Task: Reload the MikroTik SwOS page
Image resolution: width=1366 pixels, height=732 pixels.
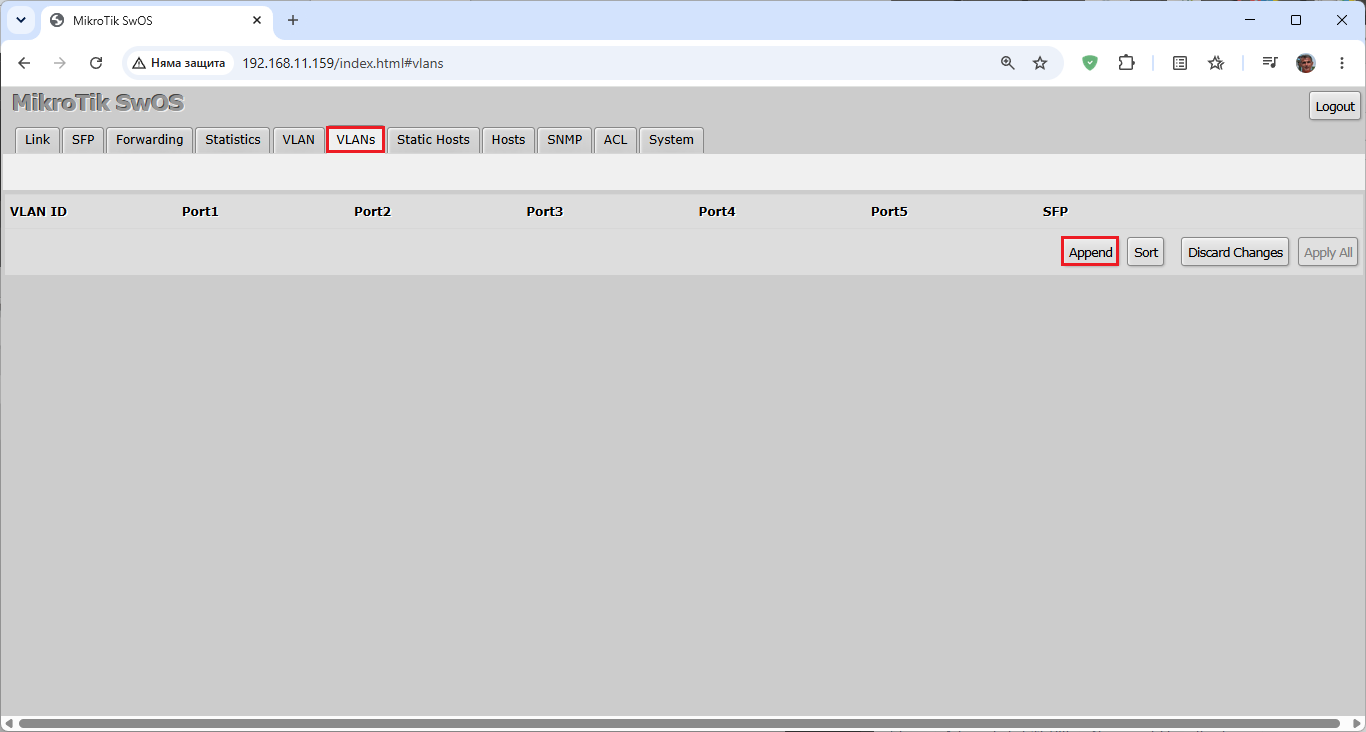Action: coord(96,63)
